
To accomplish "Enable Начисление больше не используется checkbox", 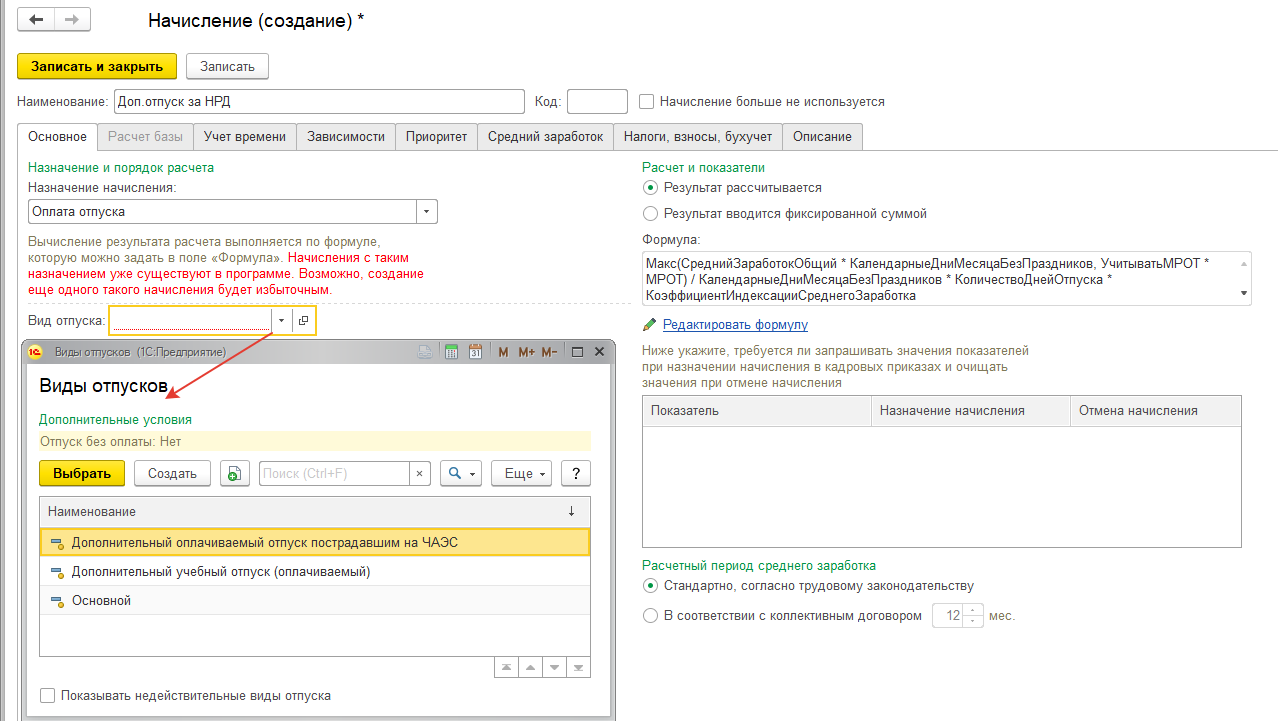I will [x=647, y=101].
